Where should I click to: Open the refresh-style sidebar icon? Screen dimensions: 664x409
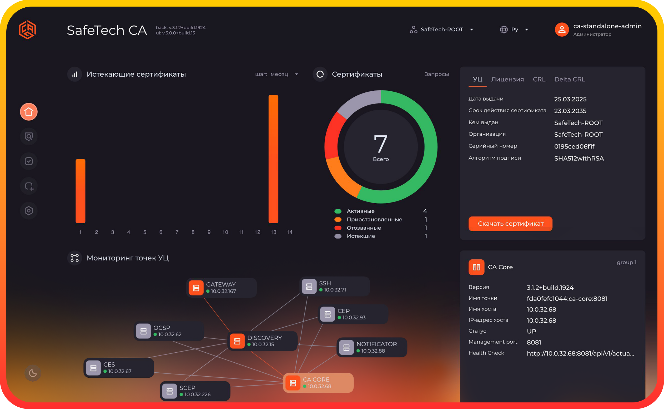(x=29, y=186)
